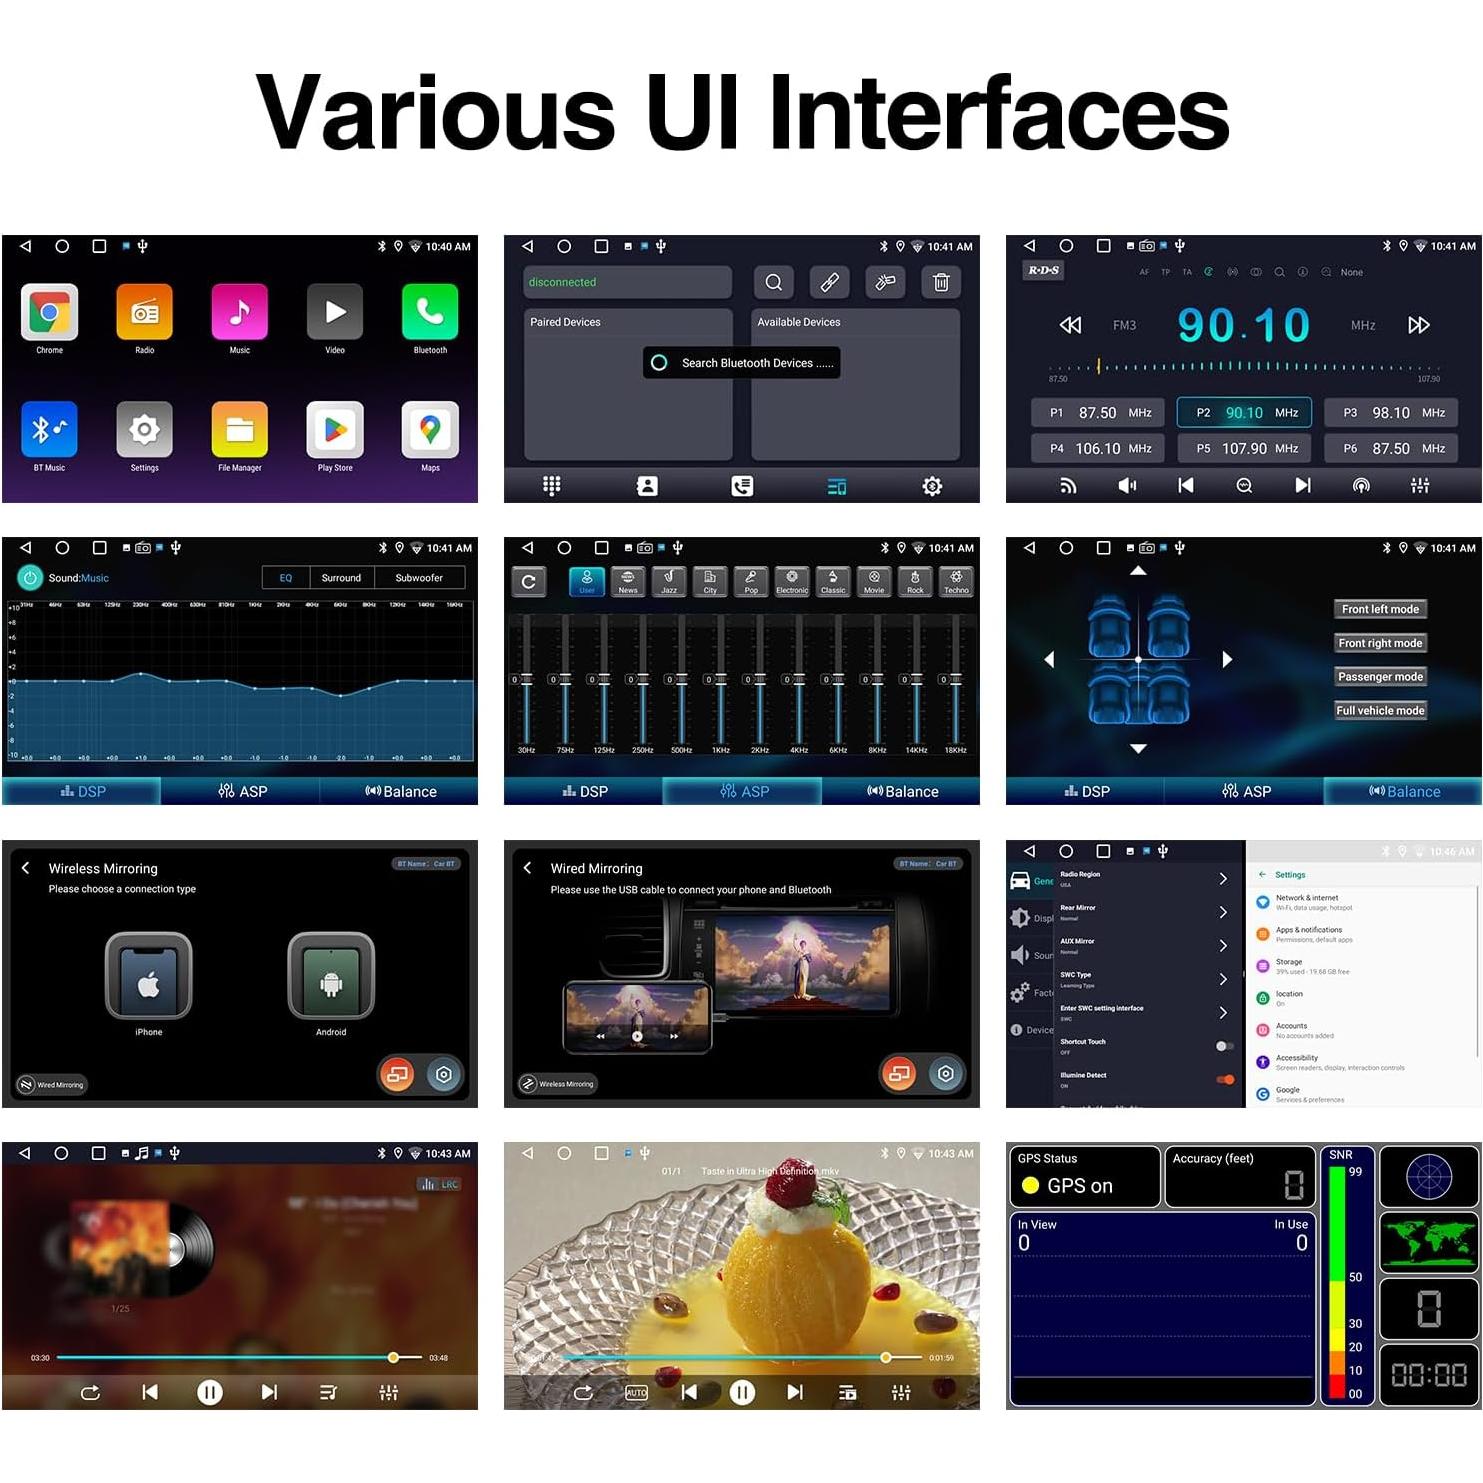The image size is (1483, 1483).
Task: Select the Jazz equalizer preset
Action: tap(669, 581)
